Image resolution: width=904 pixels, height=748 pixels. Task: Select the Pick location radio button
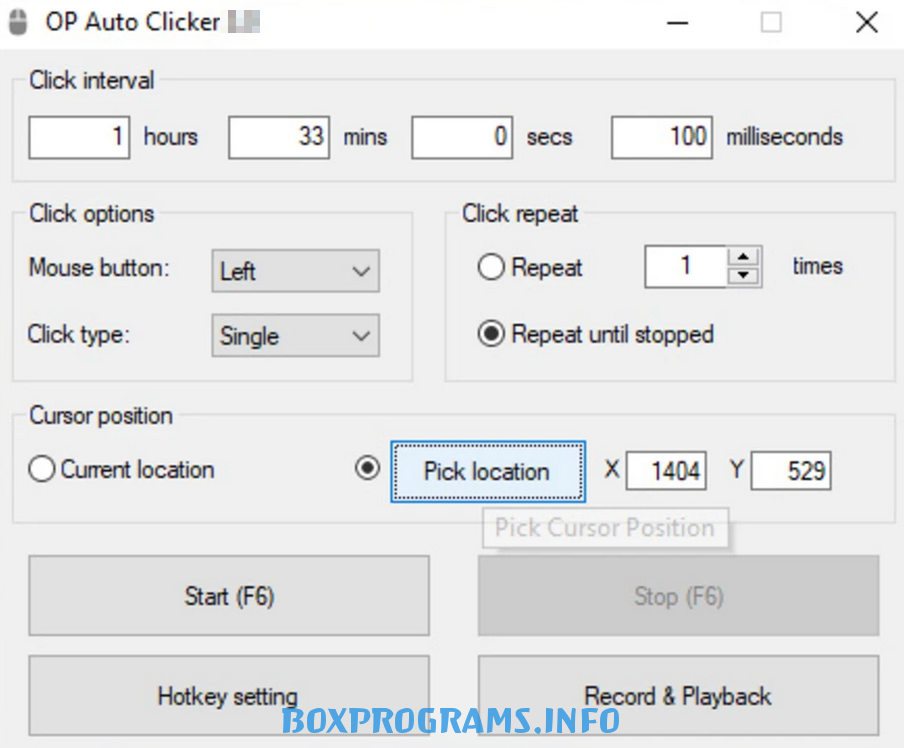pos(368,469)
